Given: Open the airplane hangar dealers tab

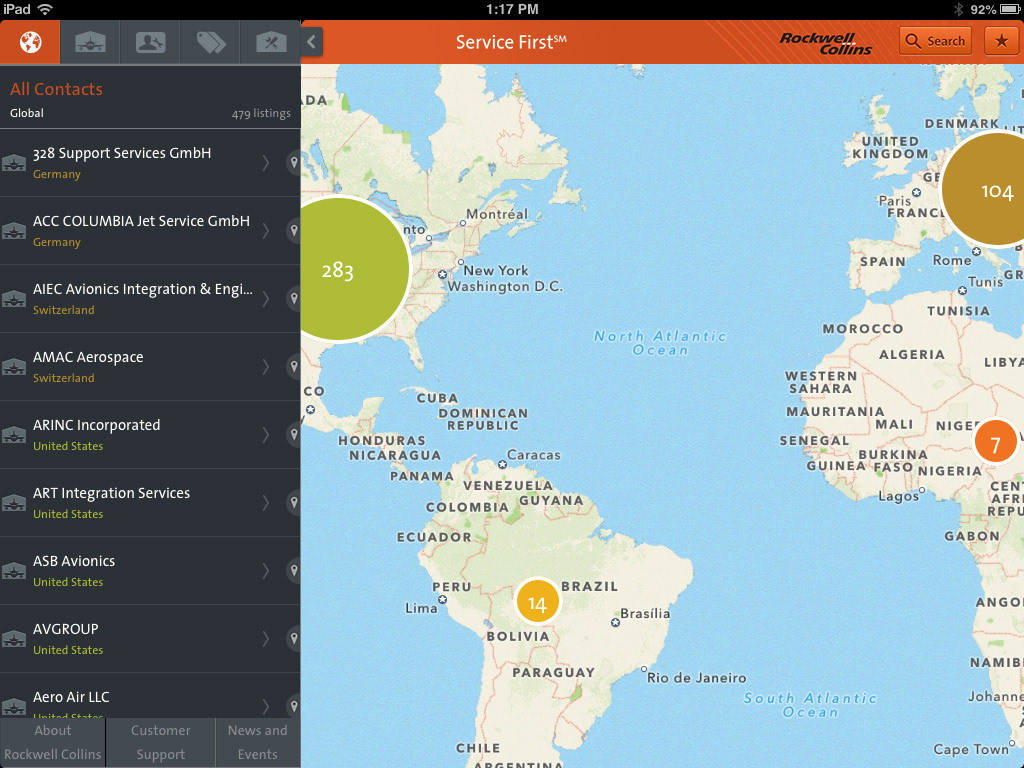Looking at the screenshot, I should (x=90, y=42).
